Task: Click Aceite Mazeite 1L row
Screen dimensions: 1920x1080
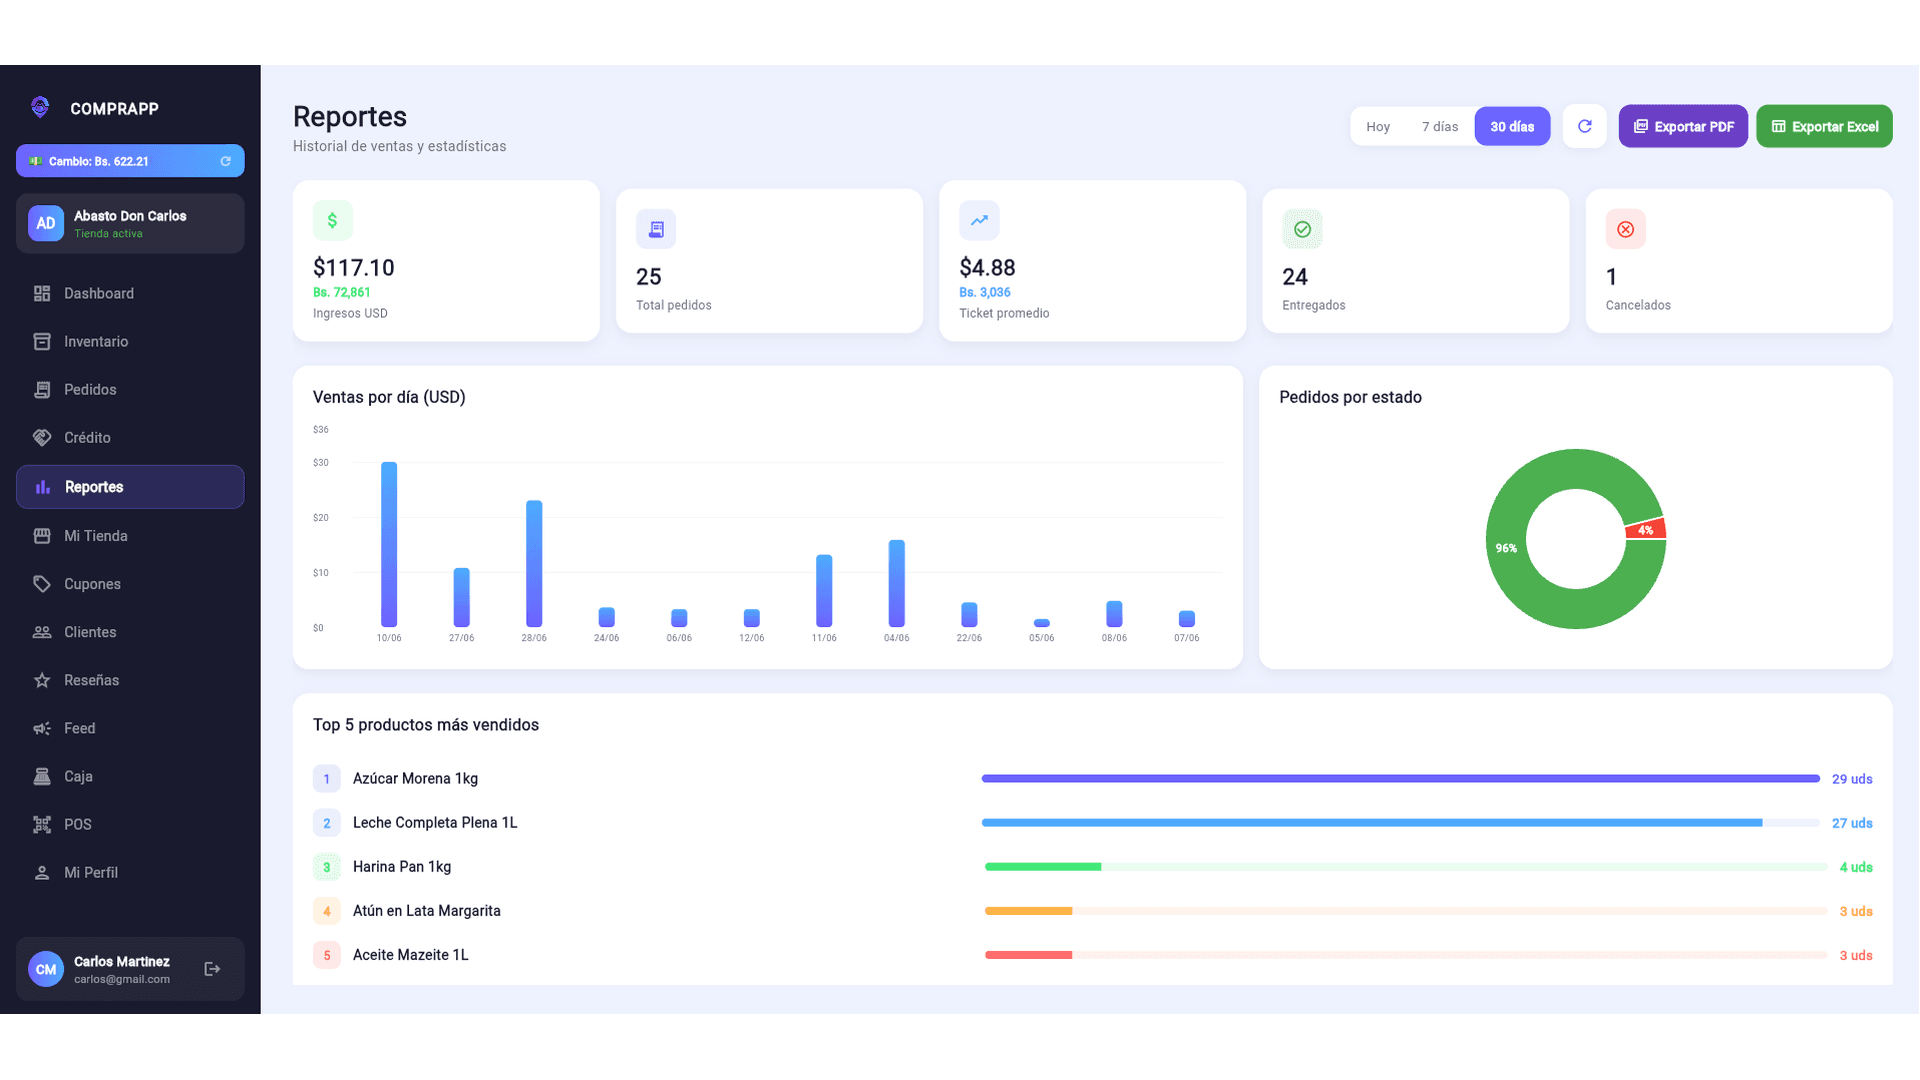Action: [1092, 955]
